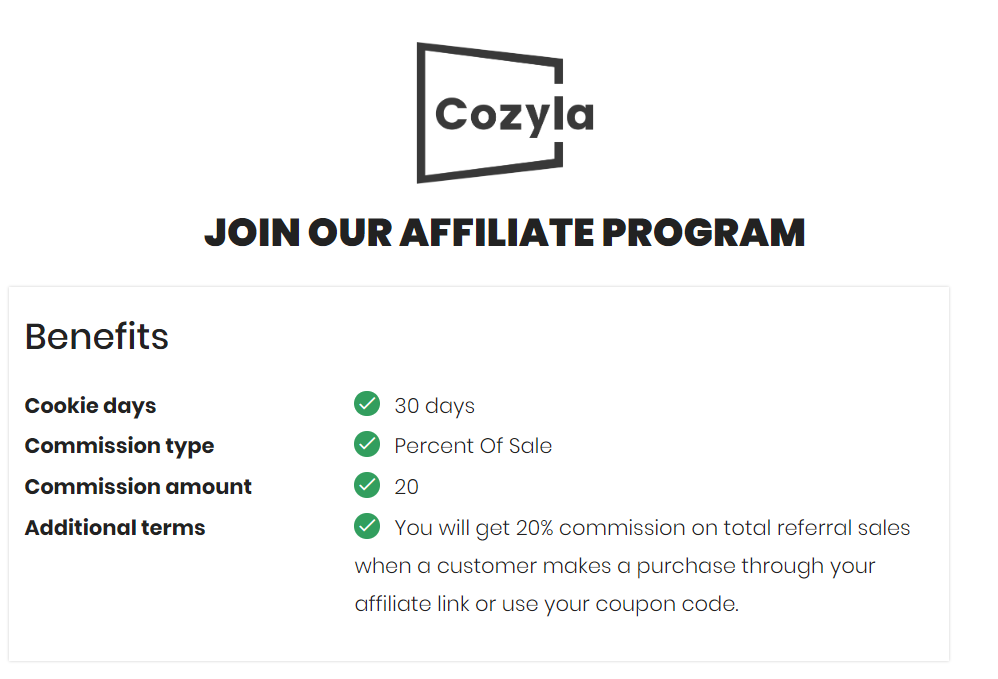
Task: Click the Cozyla logo image
Action: tap(505, 113)
